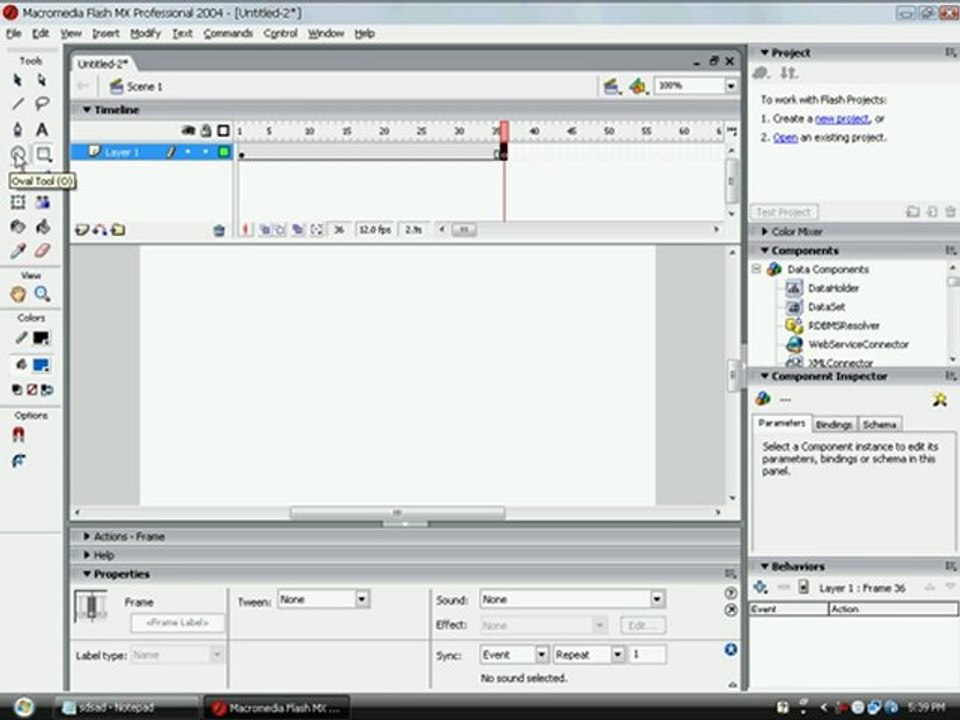Switch to the Bindings tab

(834, 424)
